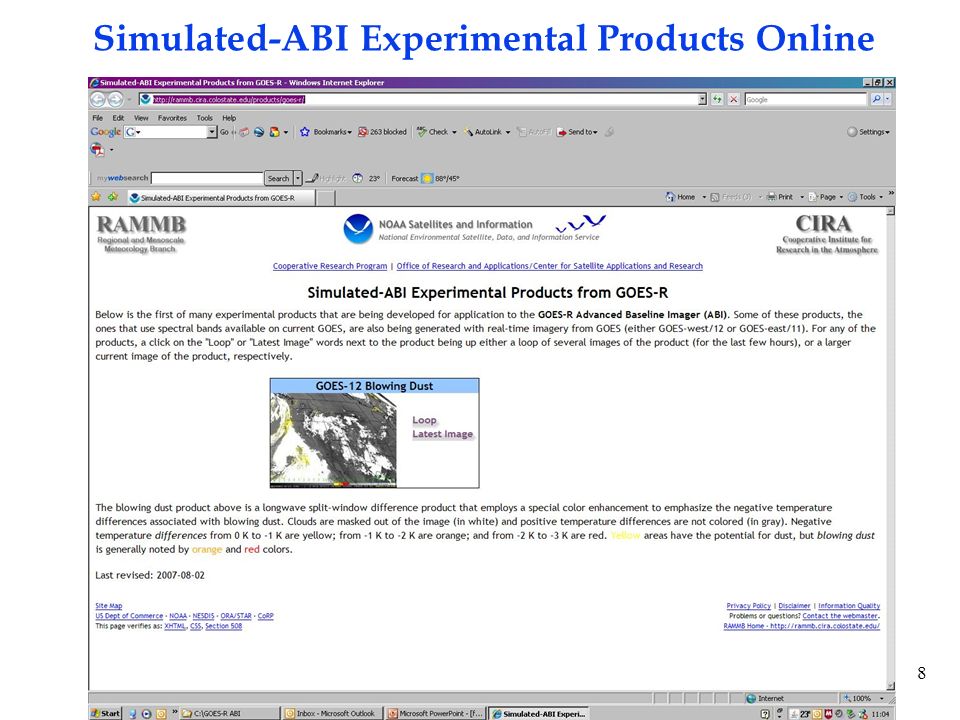Viewport: 960px width, 720px height.
Task: Click the Site Map footer link
Action: click(108, 606)
